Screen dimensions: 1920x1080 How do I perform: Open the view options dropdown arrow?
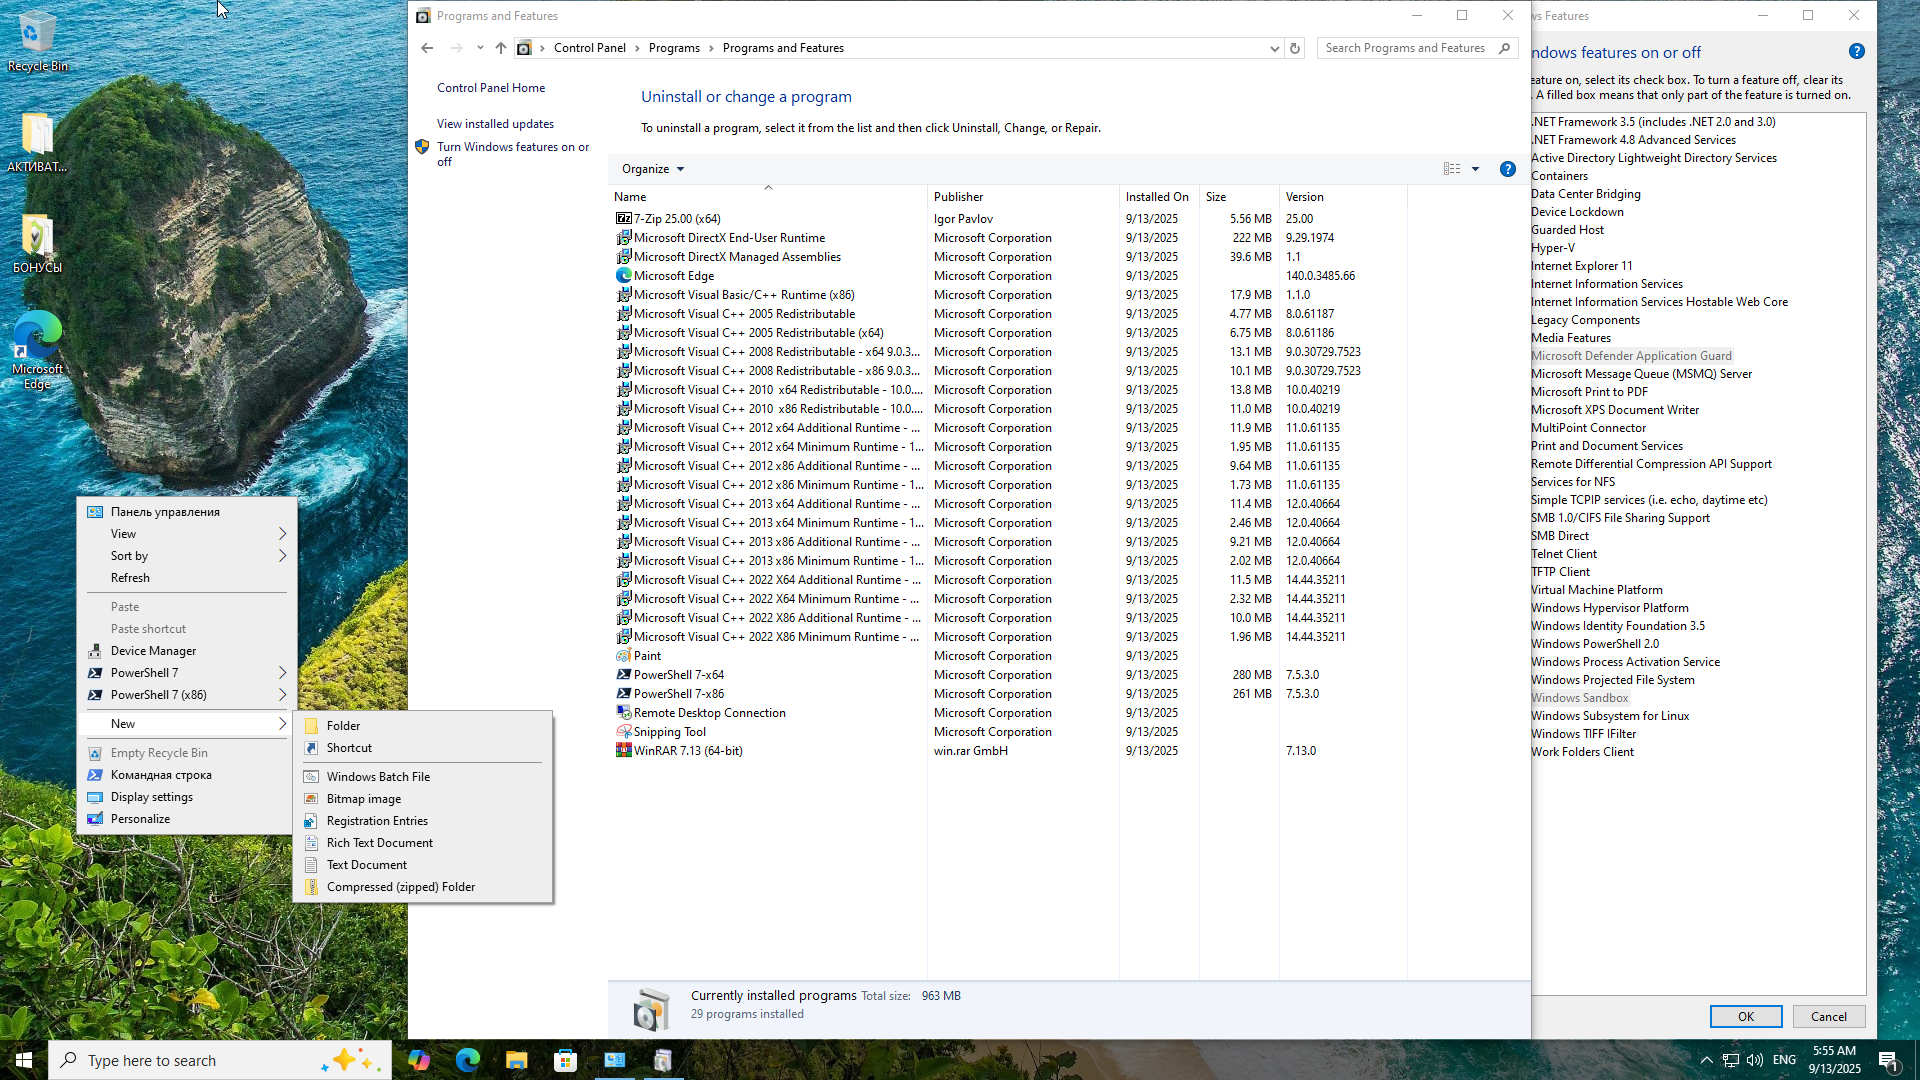1475,169
